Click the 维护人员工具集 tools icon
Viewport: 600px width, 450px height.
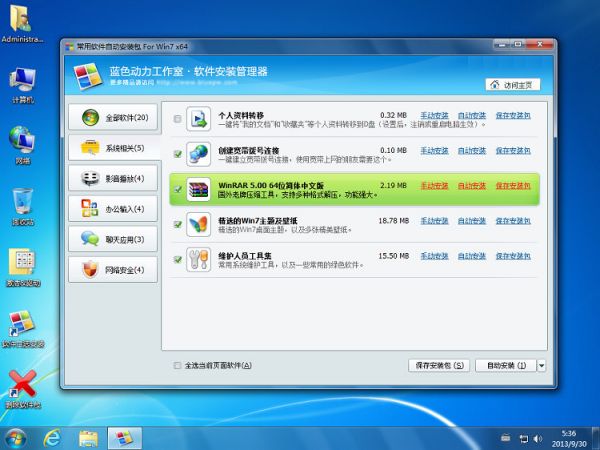(199, 260)
